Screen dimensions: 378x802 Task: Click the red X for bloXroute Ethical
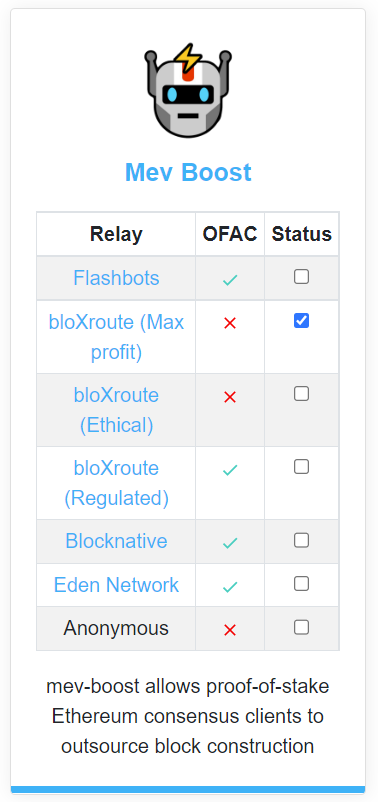pyautogui.click(x=230, y=396)
